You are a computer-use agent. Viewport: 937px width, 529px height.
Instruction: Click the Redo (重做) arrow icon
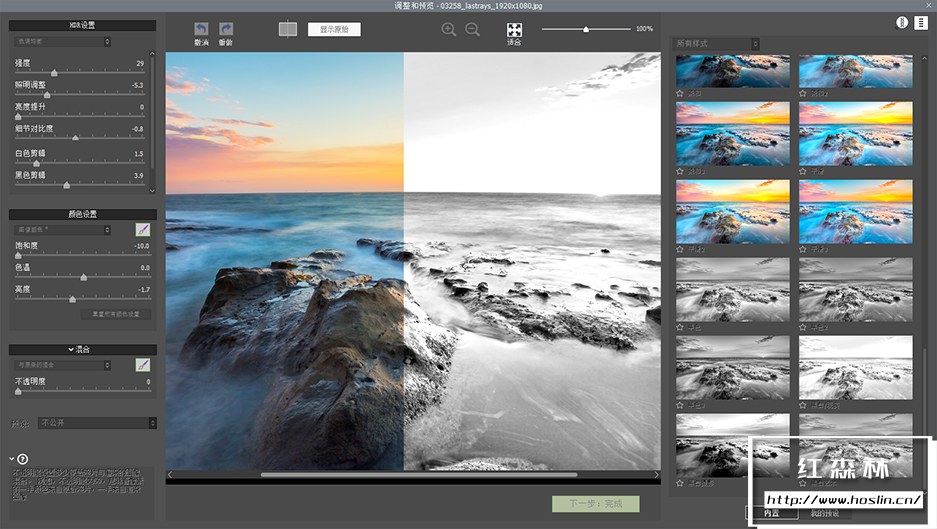point(226,29)
